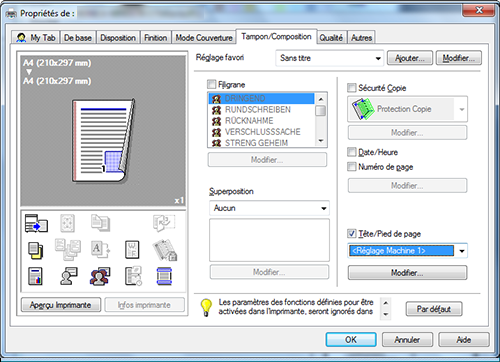Image resolution: width=500 pixels, height=362 pixels.
Task: Click the printer icon in the title bar
Action: point(11,14)
